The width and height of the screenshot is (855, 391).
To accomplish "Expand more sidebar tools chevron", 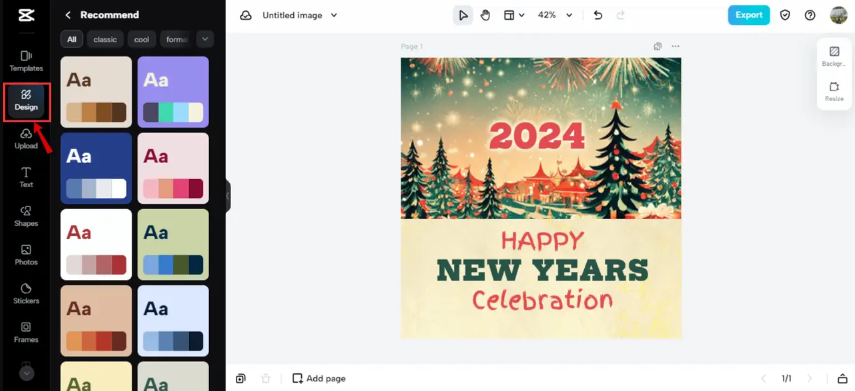I will (26, 373).
